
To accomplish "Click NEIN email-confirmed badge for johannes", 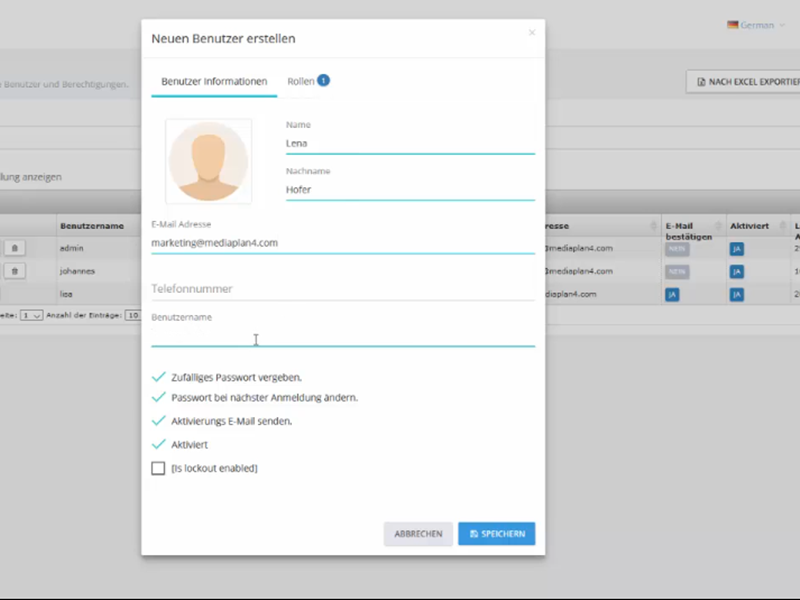I will click(677, 272).
